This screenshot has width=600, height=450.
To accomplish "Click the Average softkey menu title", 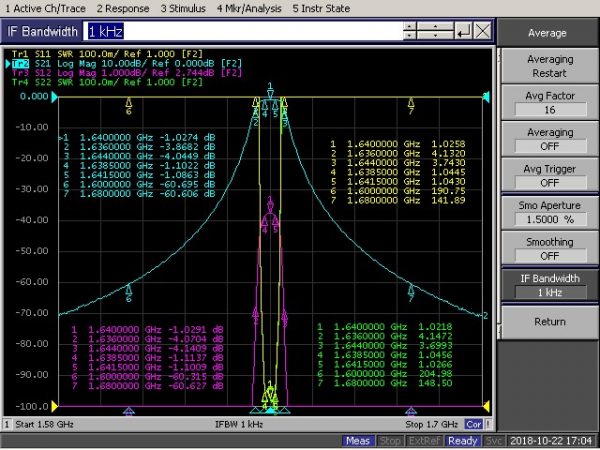I will point(548,33).
